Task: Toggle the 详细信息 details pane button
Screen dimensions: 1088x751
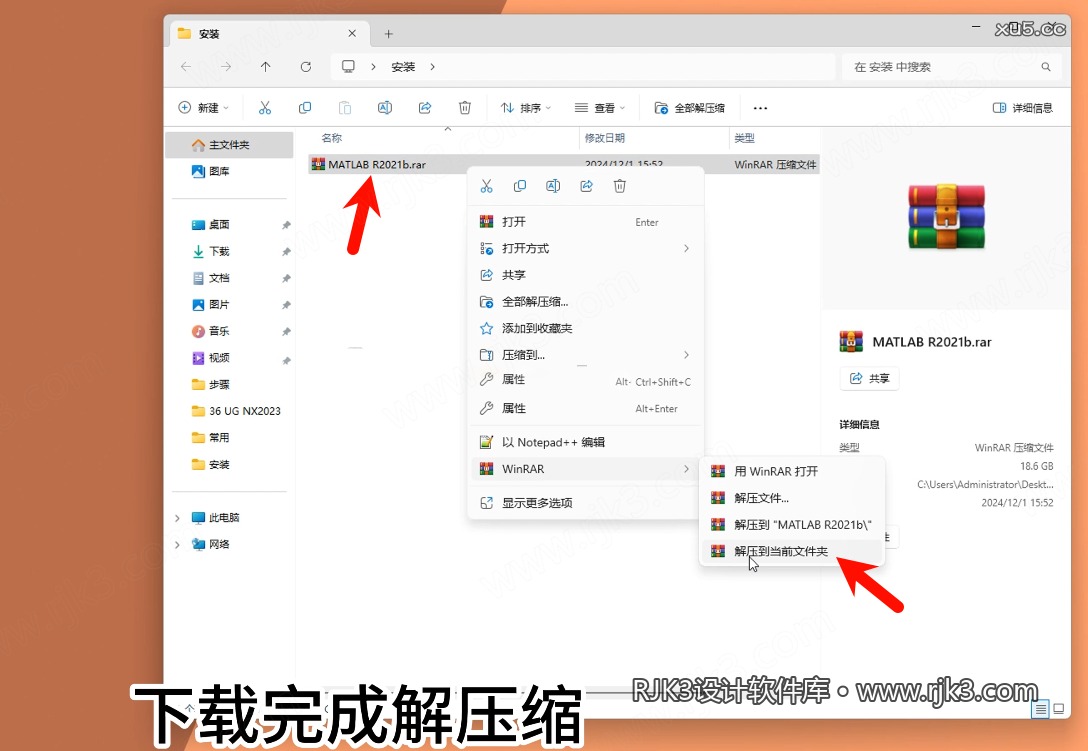Action: click(x=1023, y=108)
